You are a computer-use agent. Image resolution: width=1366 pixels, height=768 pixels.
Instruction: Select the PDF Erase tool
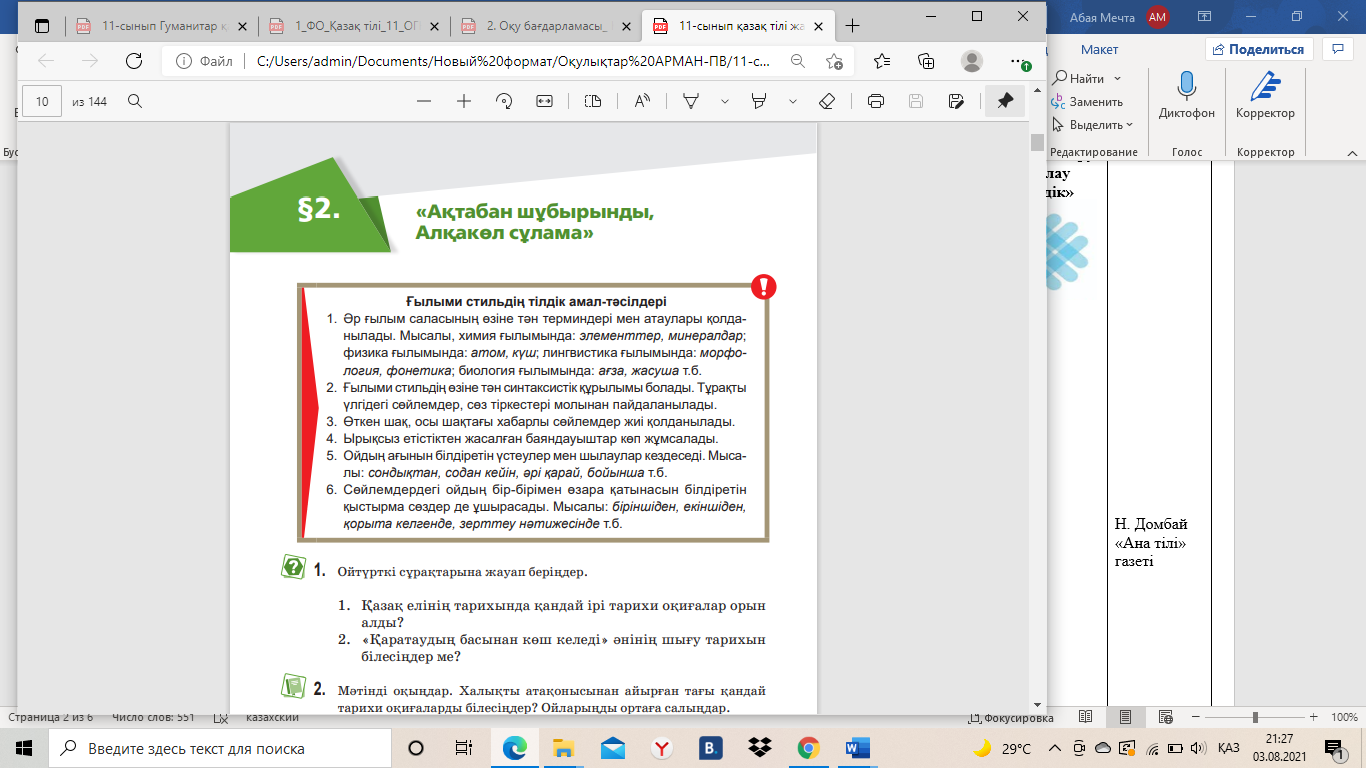coord(827,101)
